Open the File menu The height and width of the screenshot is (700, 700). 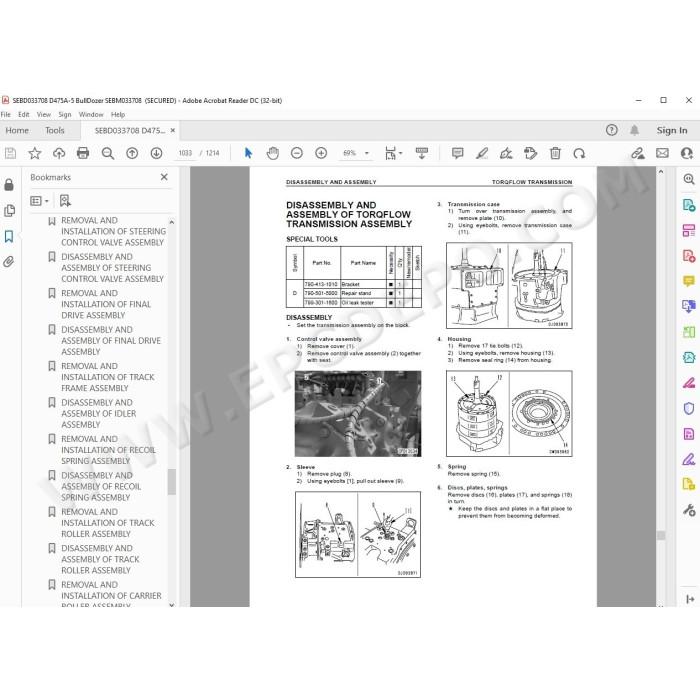coord(5,115)
